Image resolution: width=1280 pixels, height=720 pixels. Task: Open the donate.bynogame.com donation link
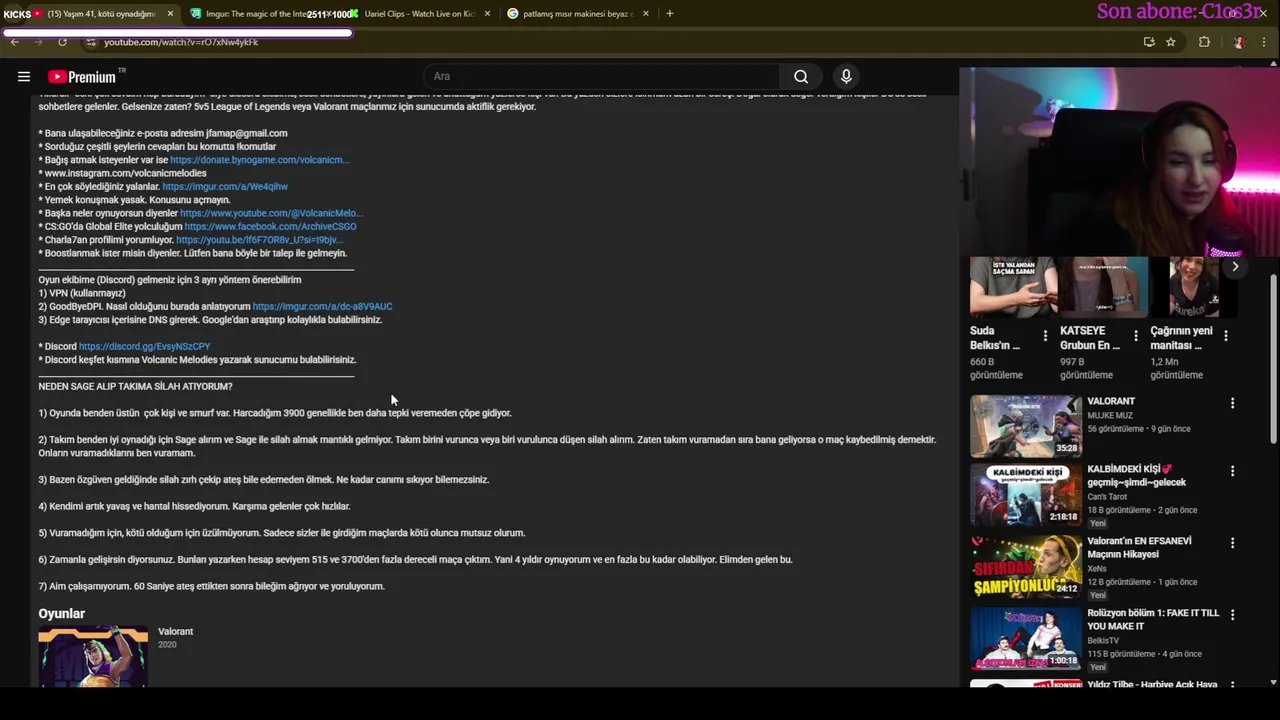point(259,160)
